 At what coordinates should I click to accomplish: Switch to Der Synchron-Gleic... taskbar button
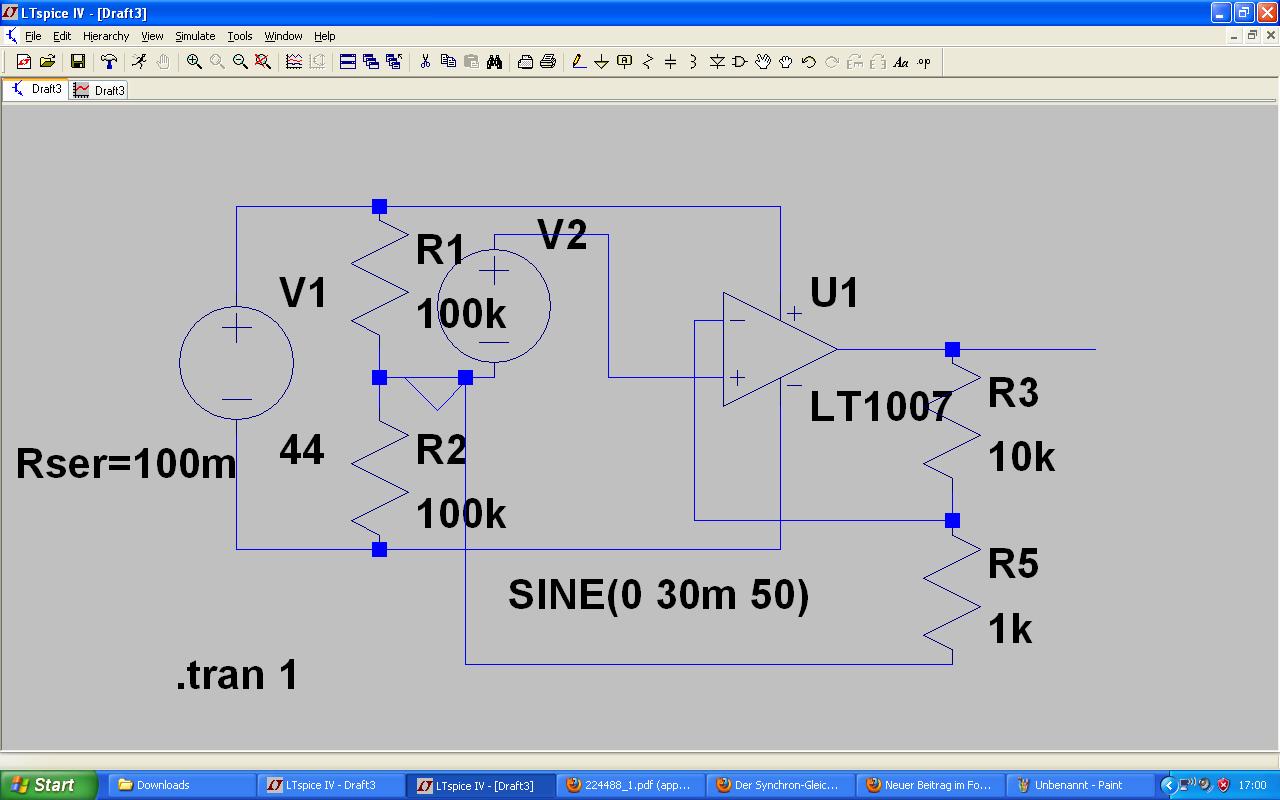[781, 785]
